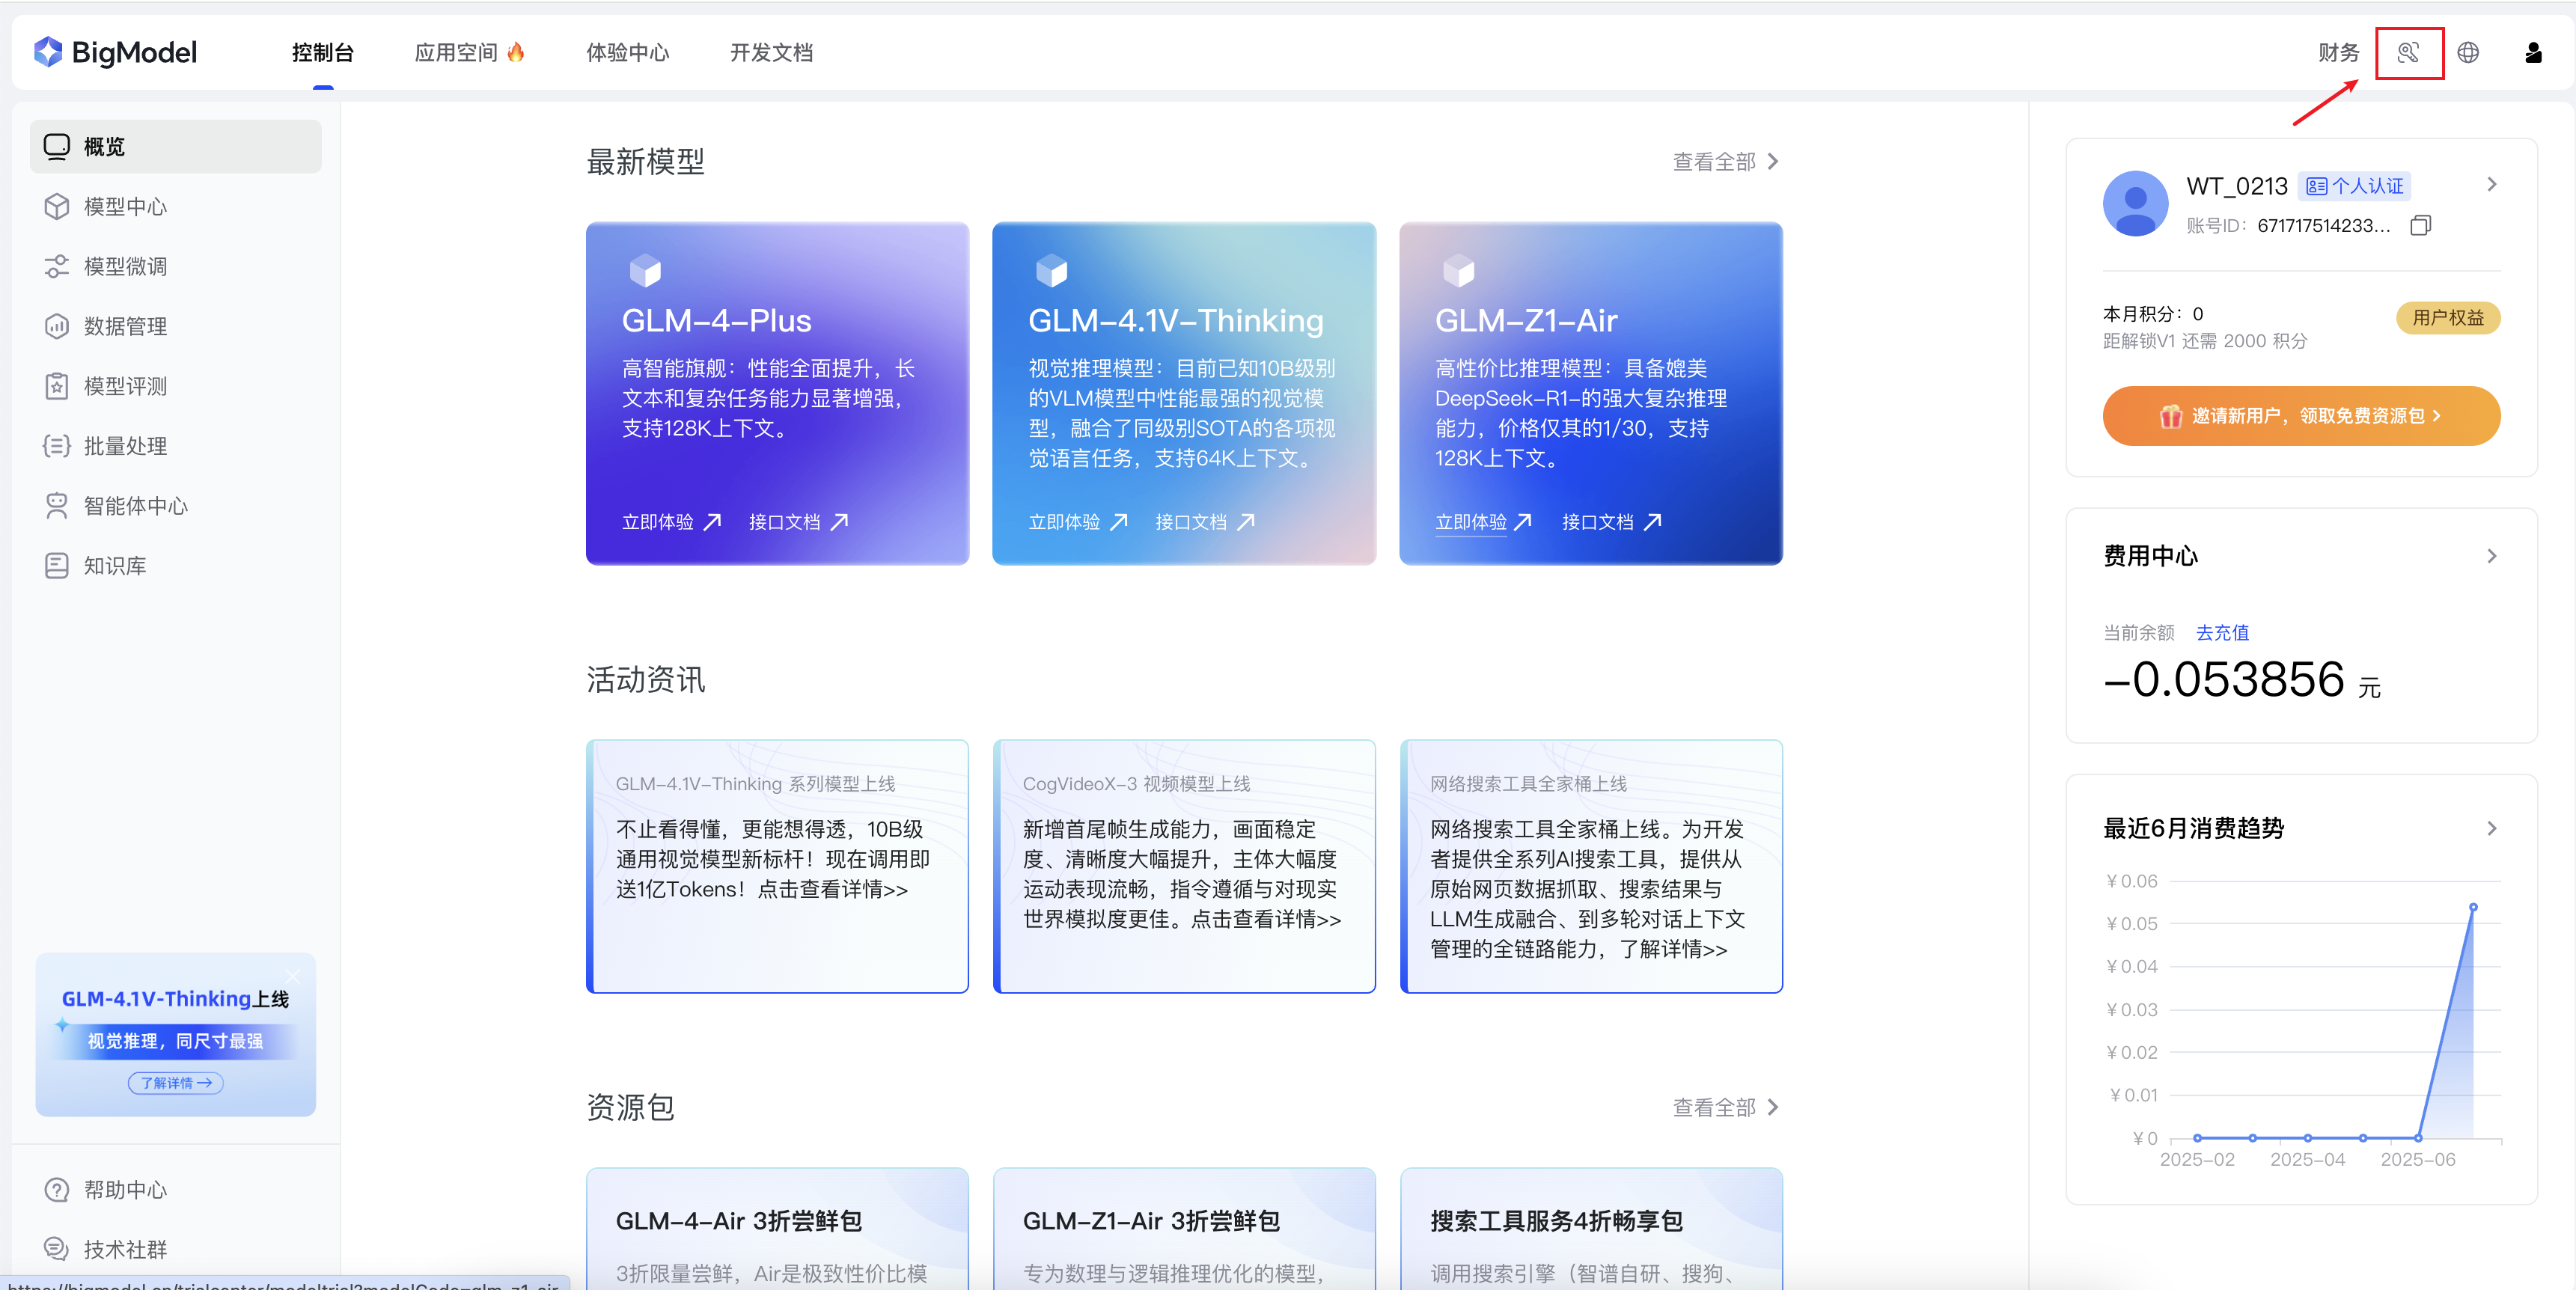Open the CogVideoX-3 视频模型上线 news card
Screen dimensions: 2576x1290
1184,866
